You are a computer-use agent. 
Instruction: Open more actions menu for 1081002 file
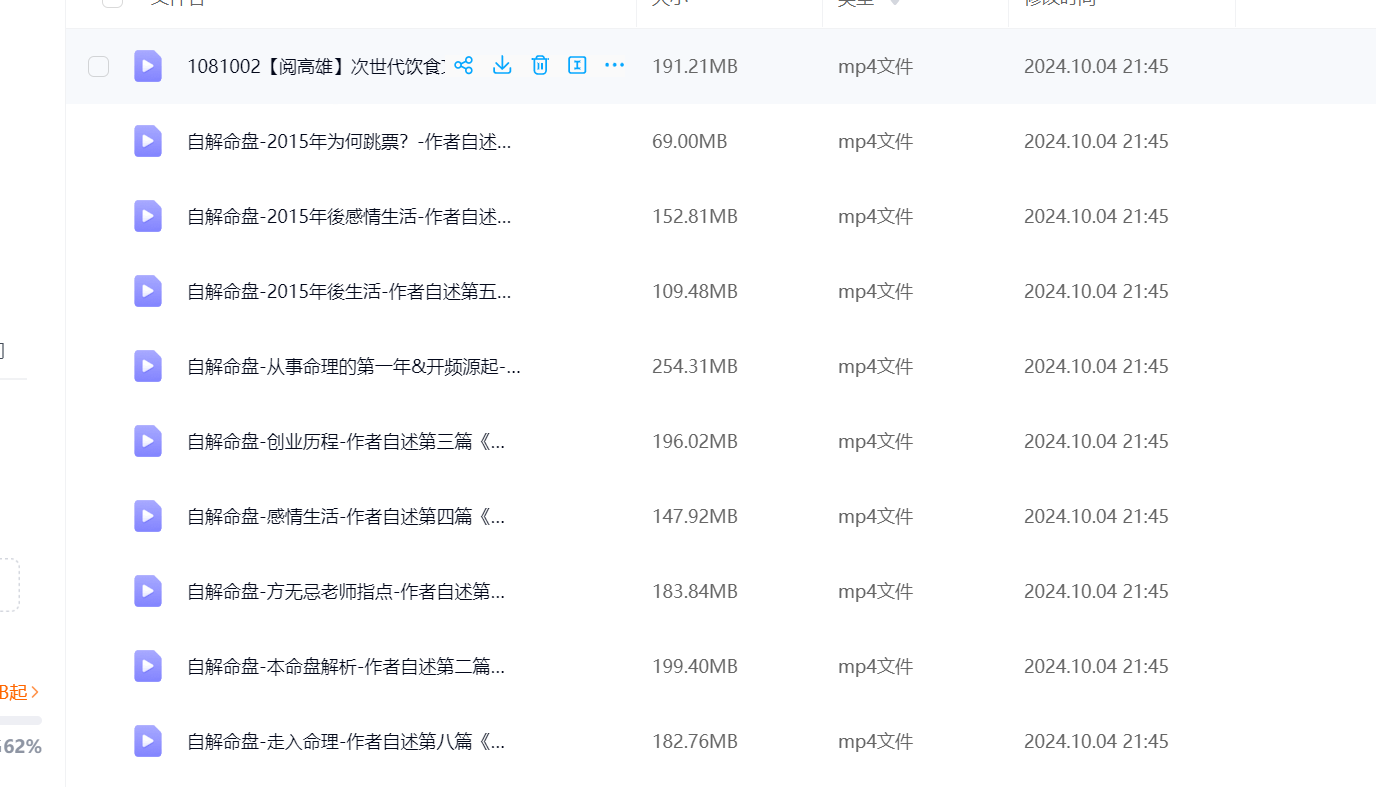pyautogui.click(x=614, y=66)
